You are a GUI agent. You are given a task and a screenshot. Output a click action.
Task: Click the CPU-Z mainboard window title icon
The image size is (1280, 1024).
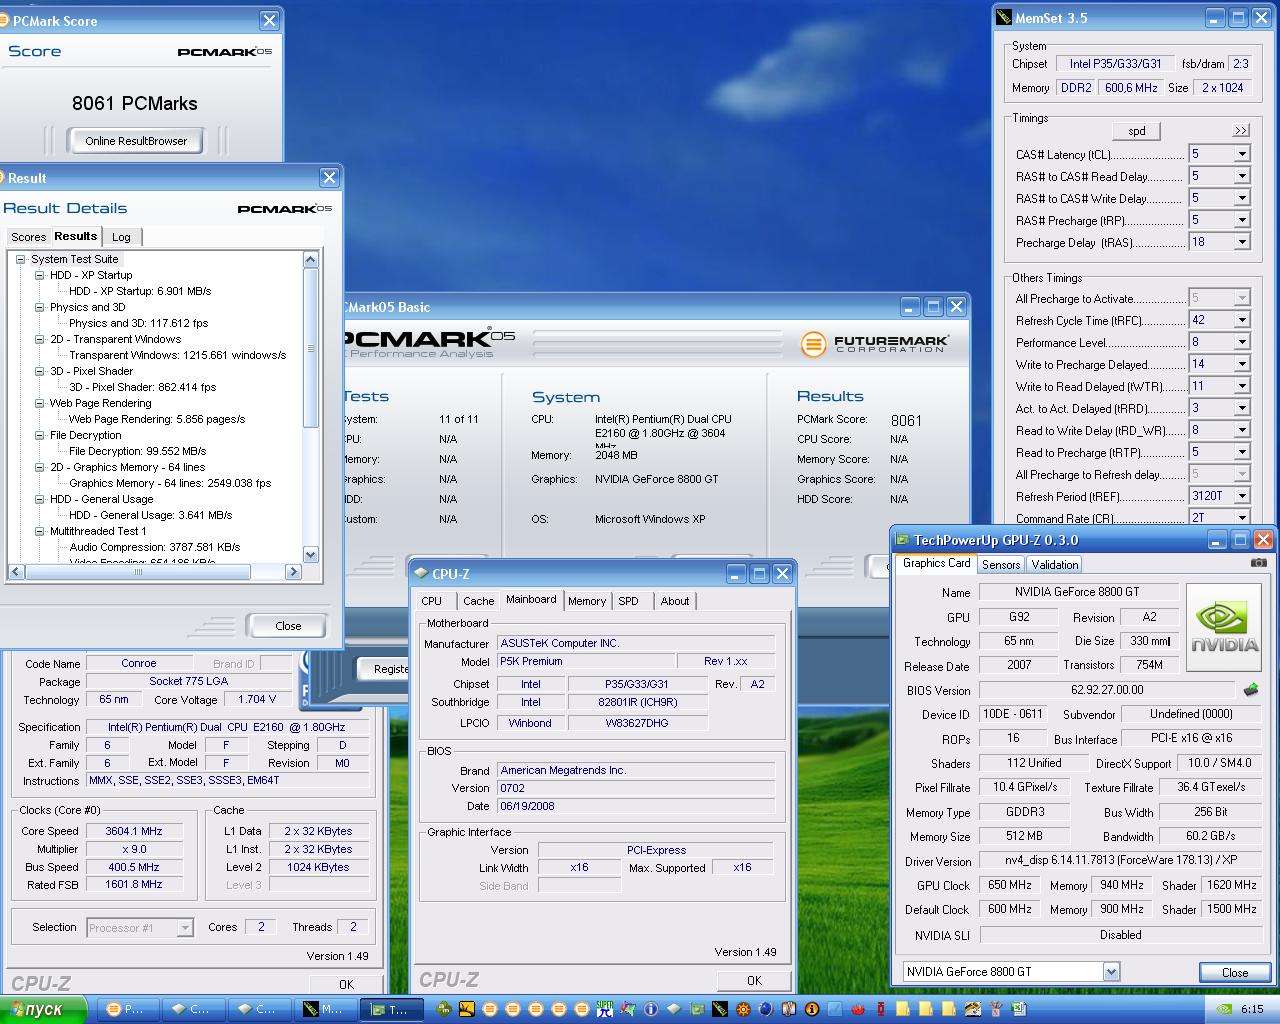pyautogui.click(x=420, y=574)
